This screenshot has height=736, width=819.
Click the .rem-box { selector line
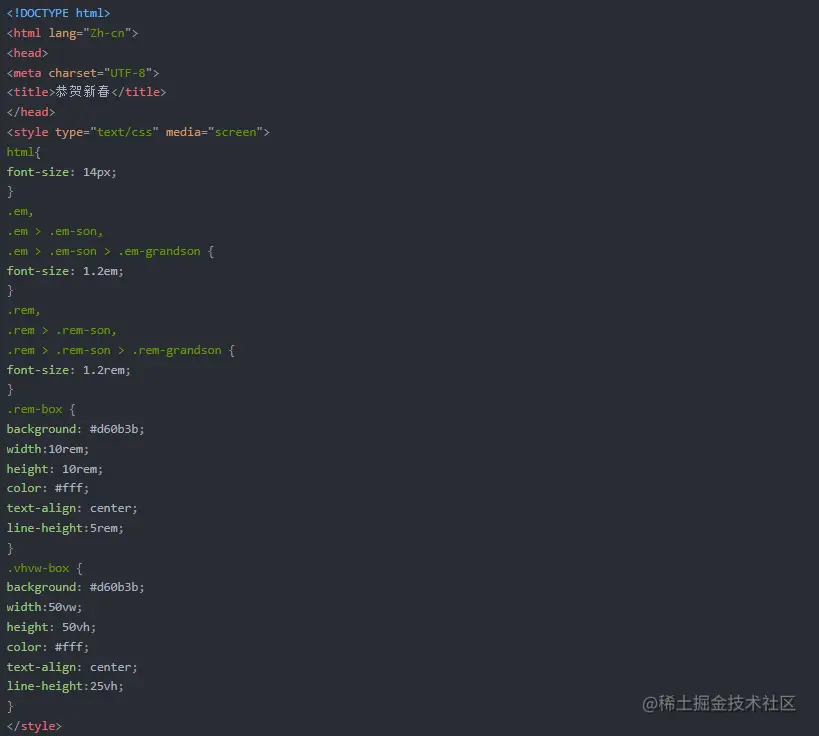click(41, 410)
